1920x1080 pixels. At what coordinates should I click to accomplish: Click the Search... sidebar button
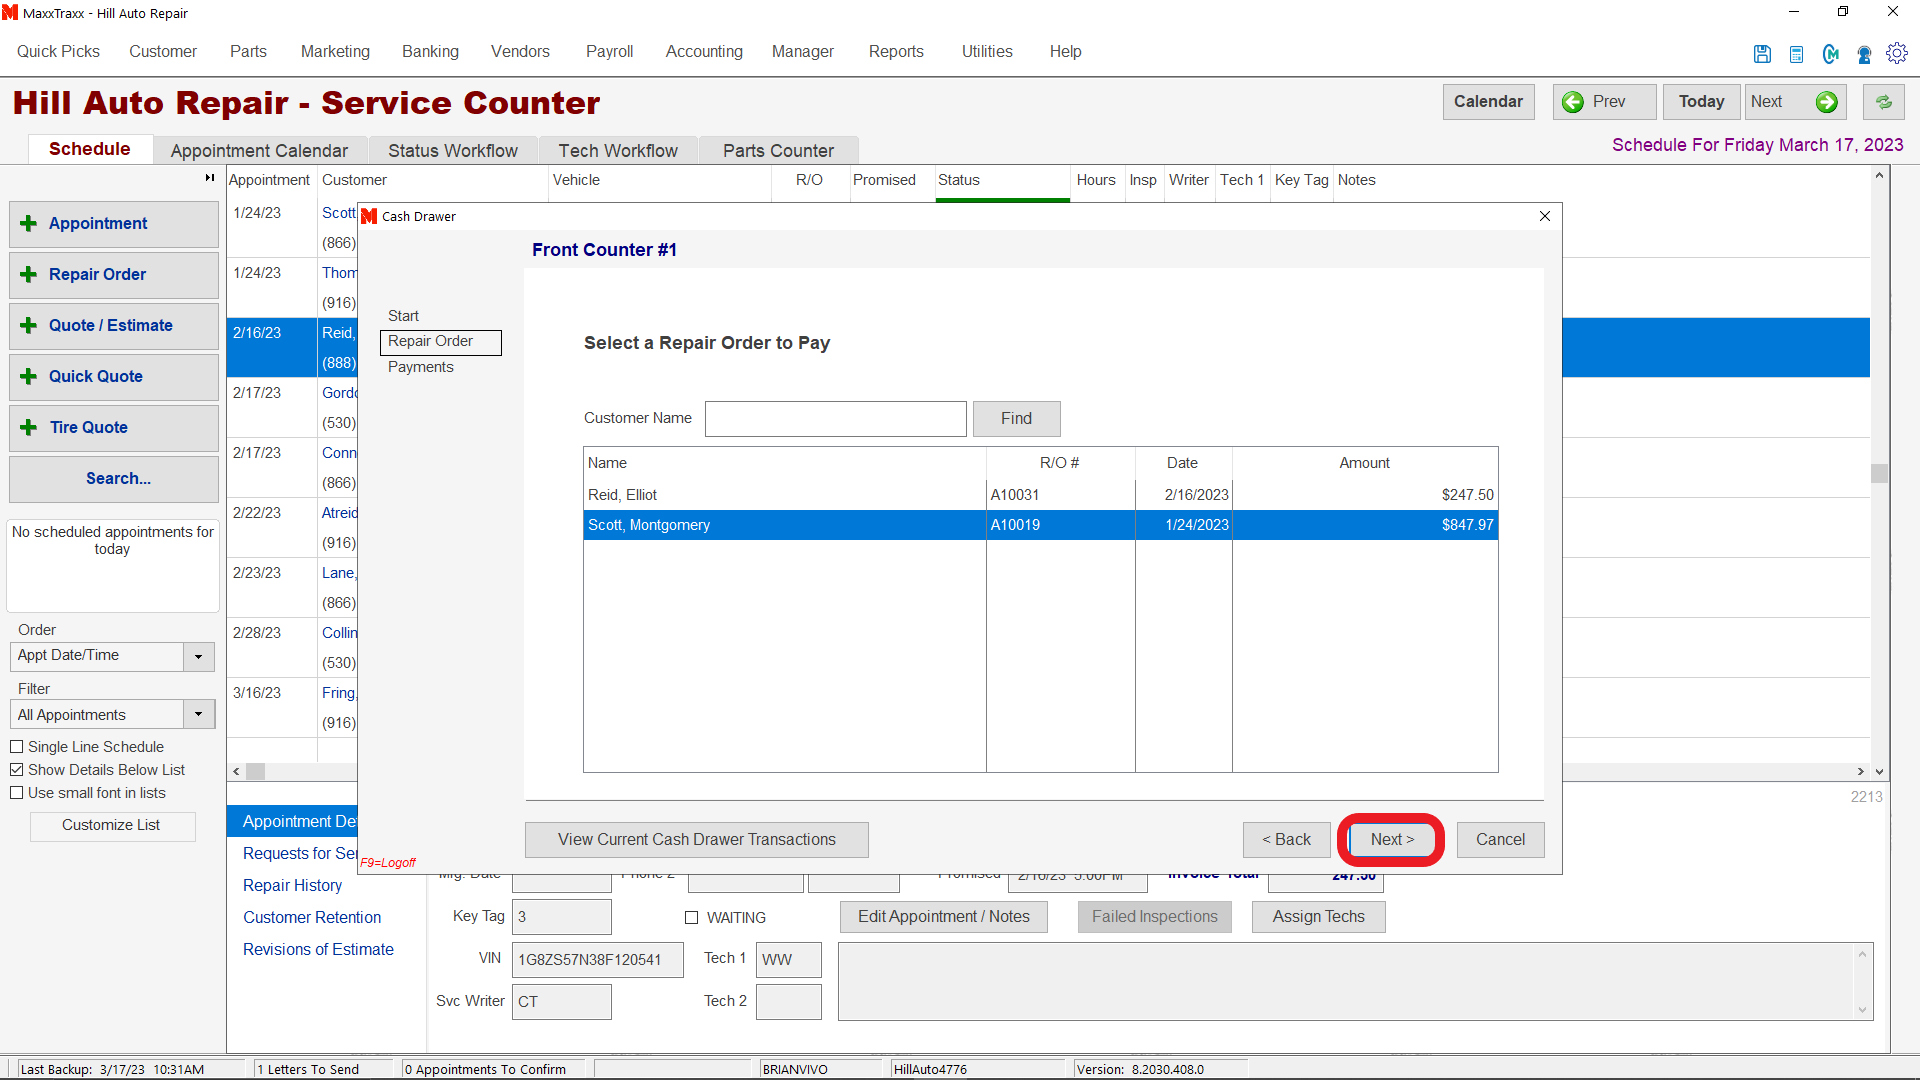[114, 479]
